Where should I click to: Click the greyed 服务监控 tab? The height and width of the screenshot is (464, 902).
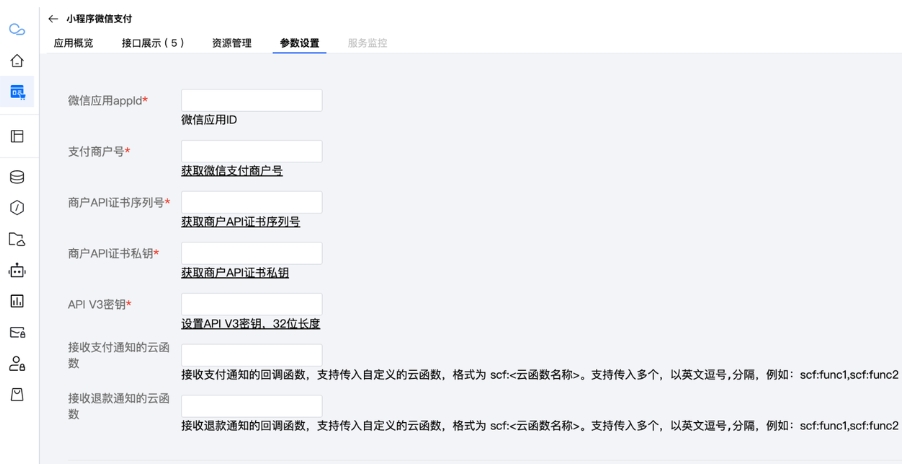coord(367,43)
